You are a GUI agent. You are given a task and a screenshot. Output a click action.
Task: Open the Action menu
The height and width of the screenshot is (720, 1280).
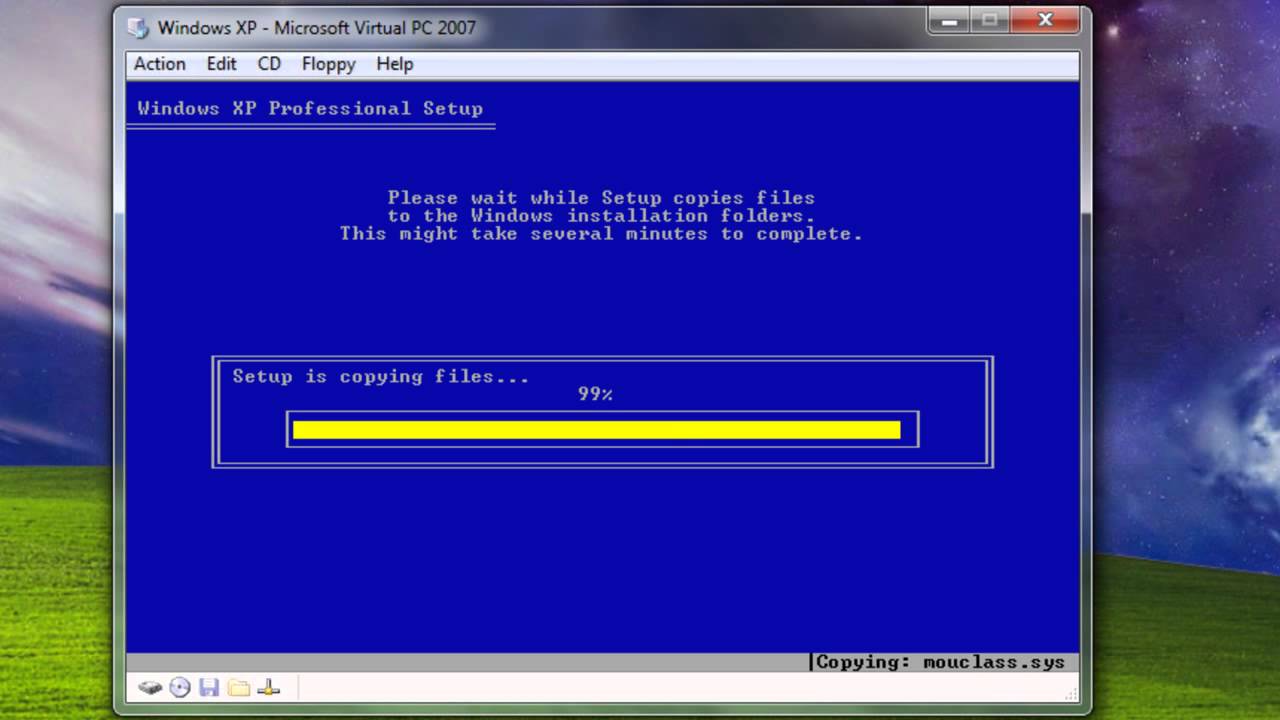pos(160,64)
